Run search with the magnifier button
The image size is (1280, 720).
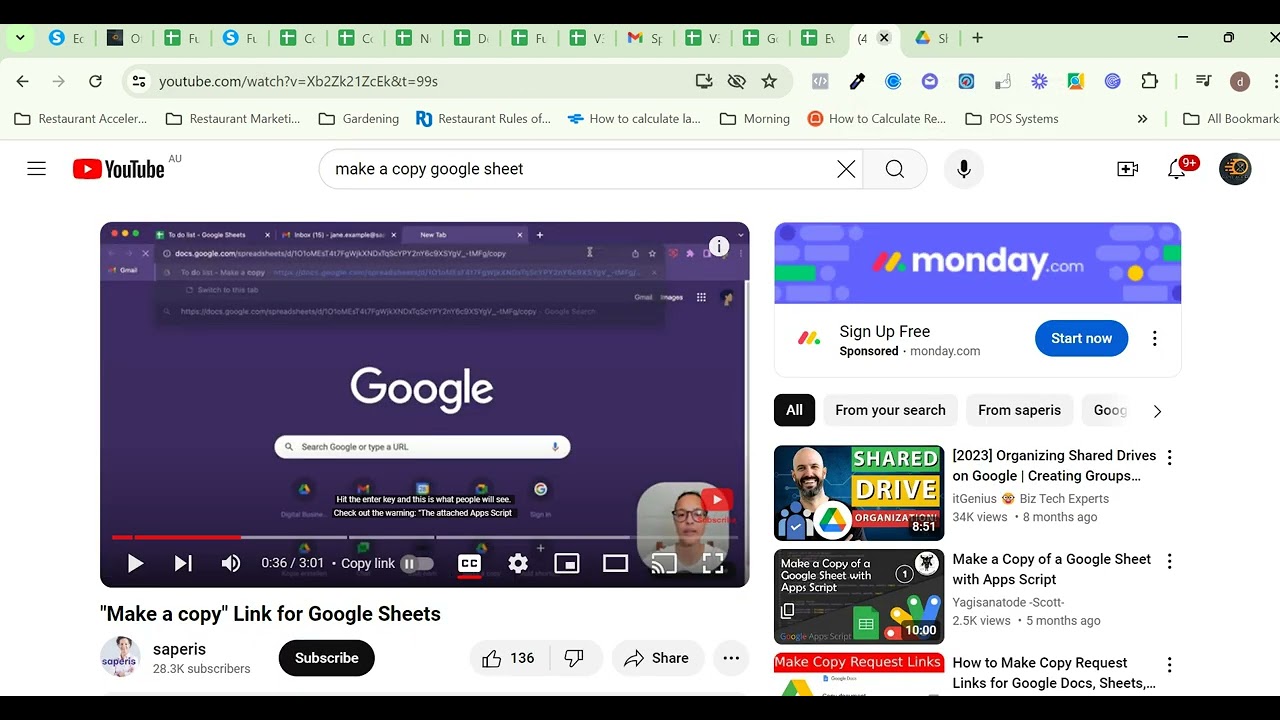tap(895, 169)
